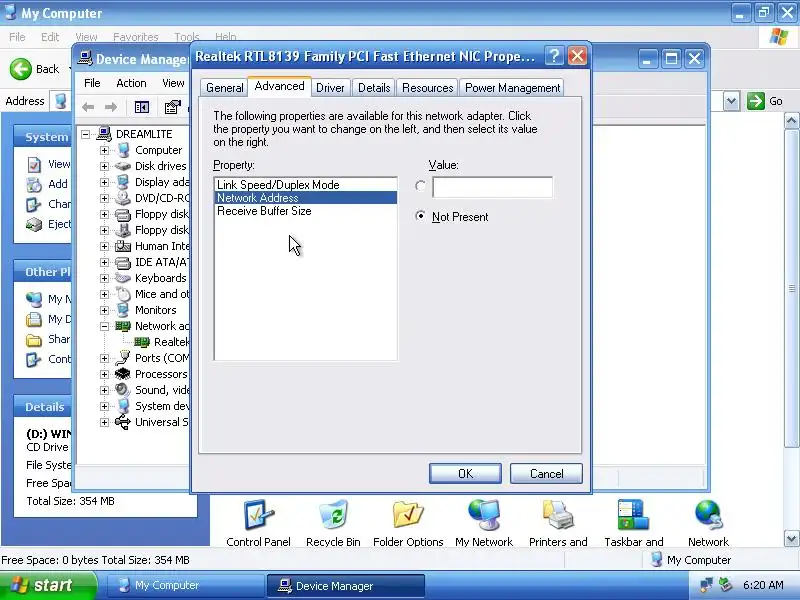Open Device Manager's View menu
Screen dimensions: 800x600
pos(173,83)
